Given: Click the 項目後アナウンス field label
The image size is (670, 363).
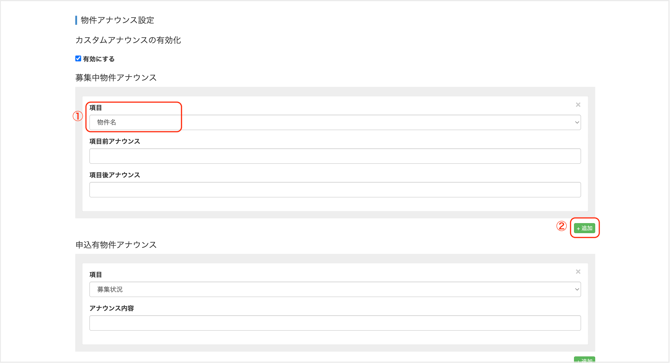Looking at the screenshot, I should tap(115, 175).
